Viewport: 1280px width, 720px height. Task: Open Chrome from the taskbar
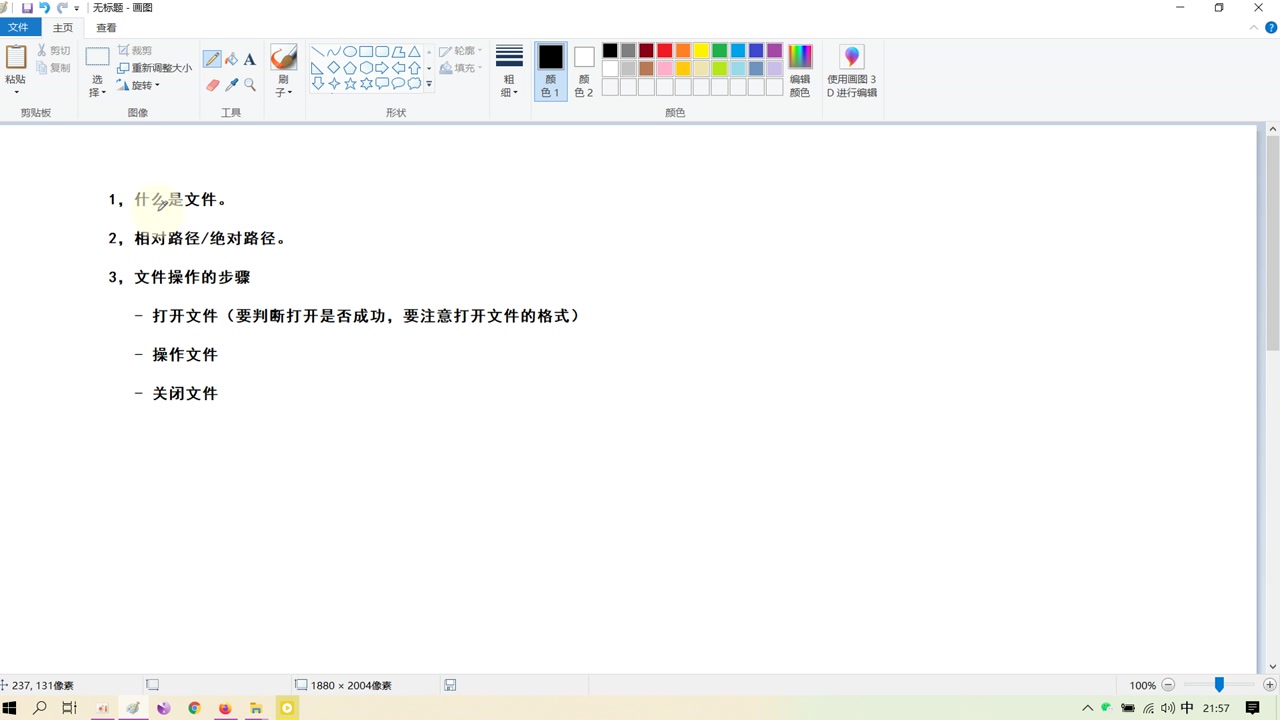(194, 708)
